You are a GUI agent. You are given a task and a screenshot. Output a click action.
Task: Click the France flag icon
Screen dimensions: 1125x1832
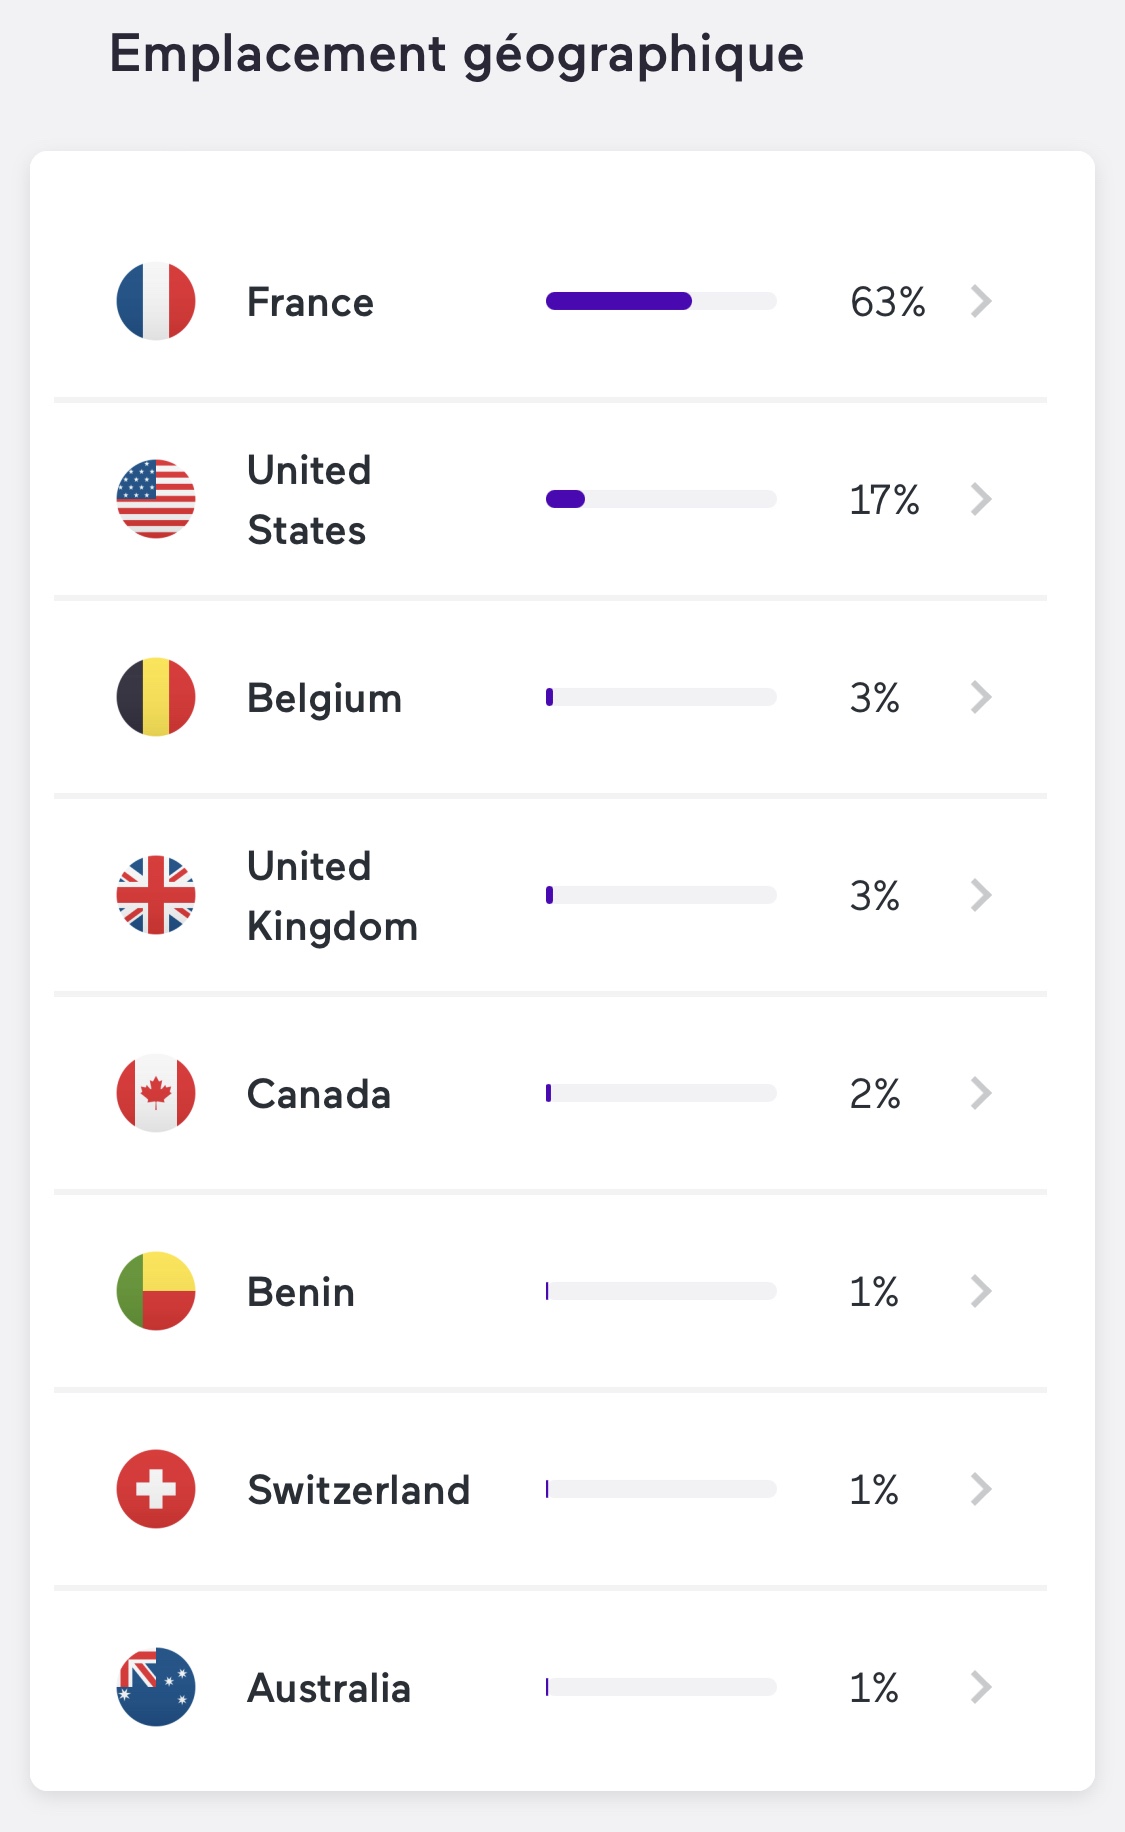pos(156,301)
